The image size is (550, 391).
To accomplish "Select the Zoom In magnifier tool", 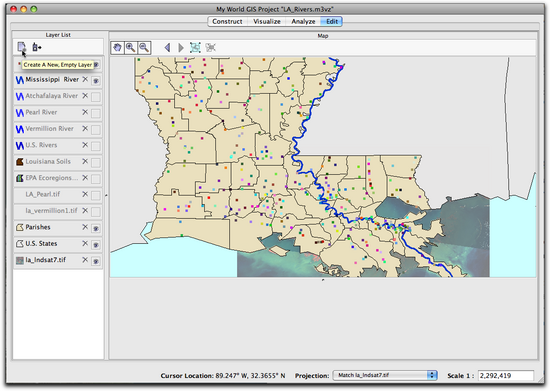I will (x=131, y=48).
